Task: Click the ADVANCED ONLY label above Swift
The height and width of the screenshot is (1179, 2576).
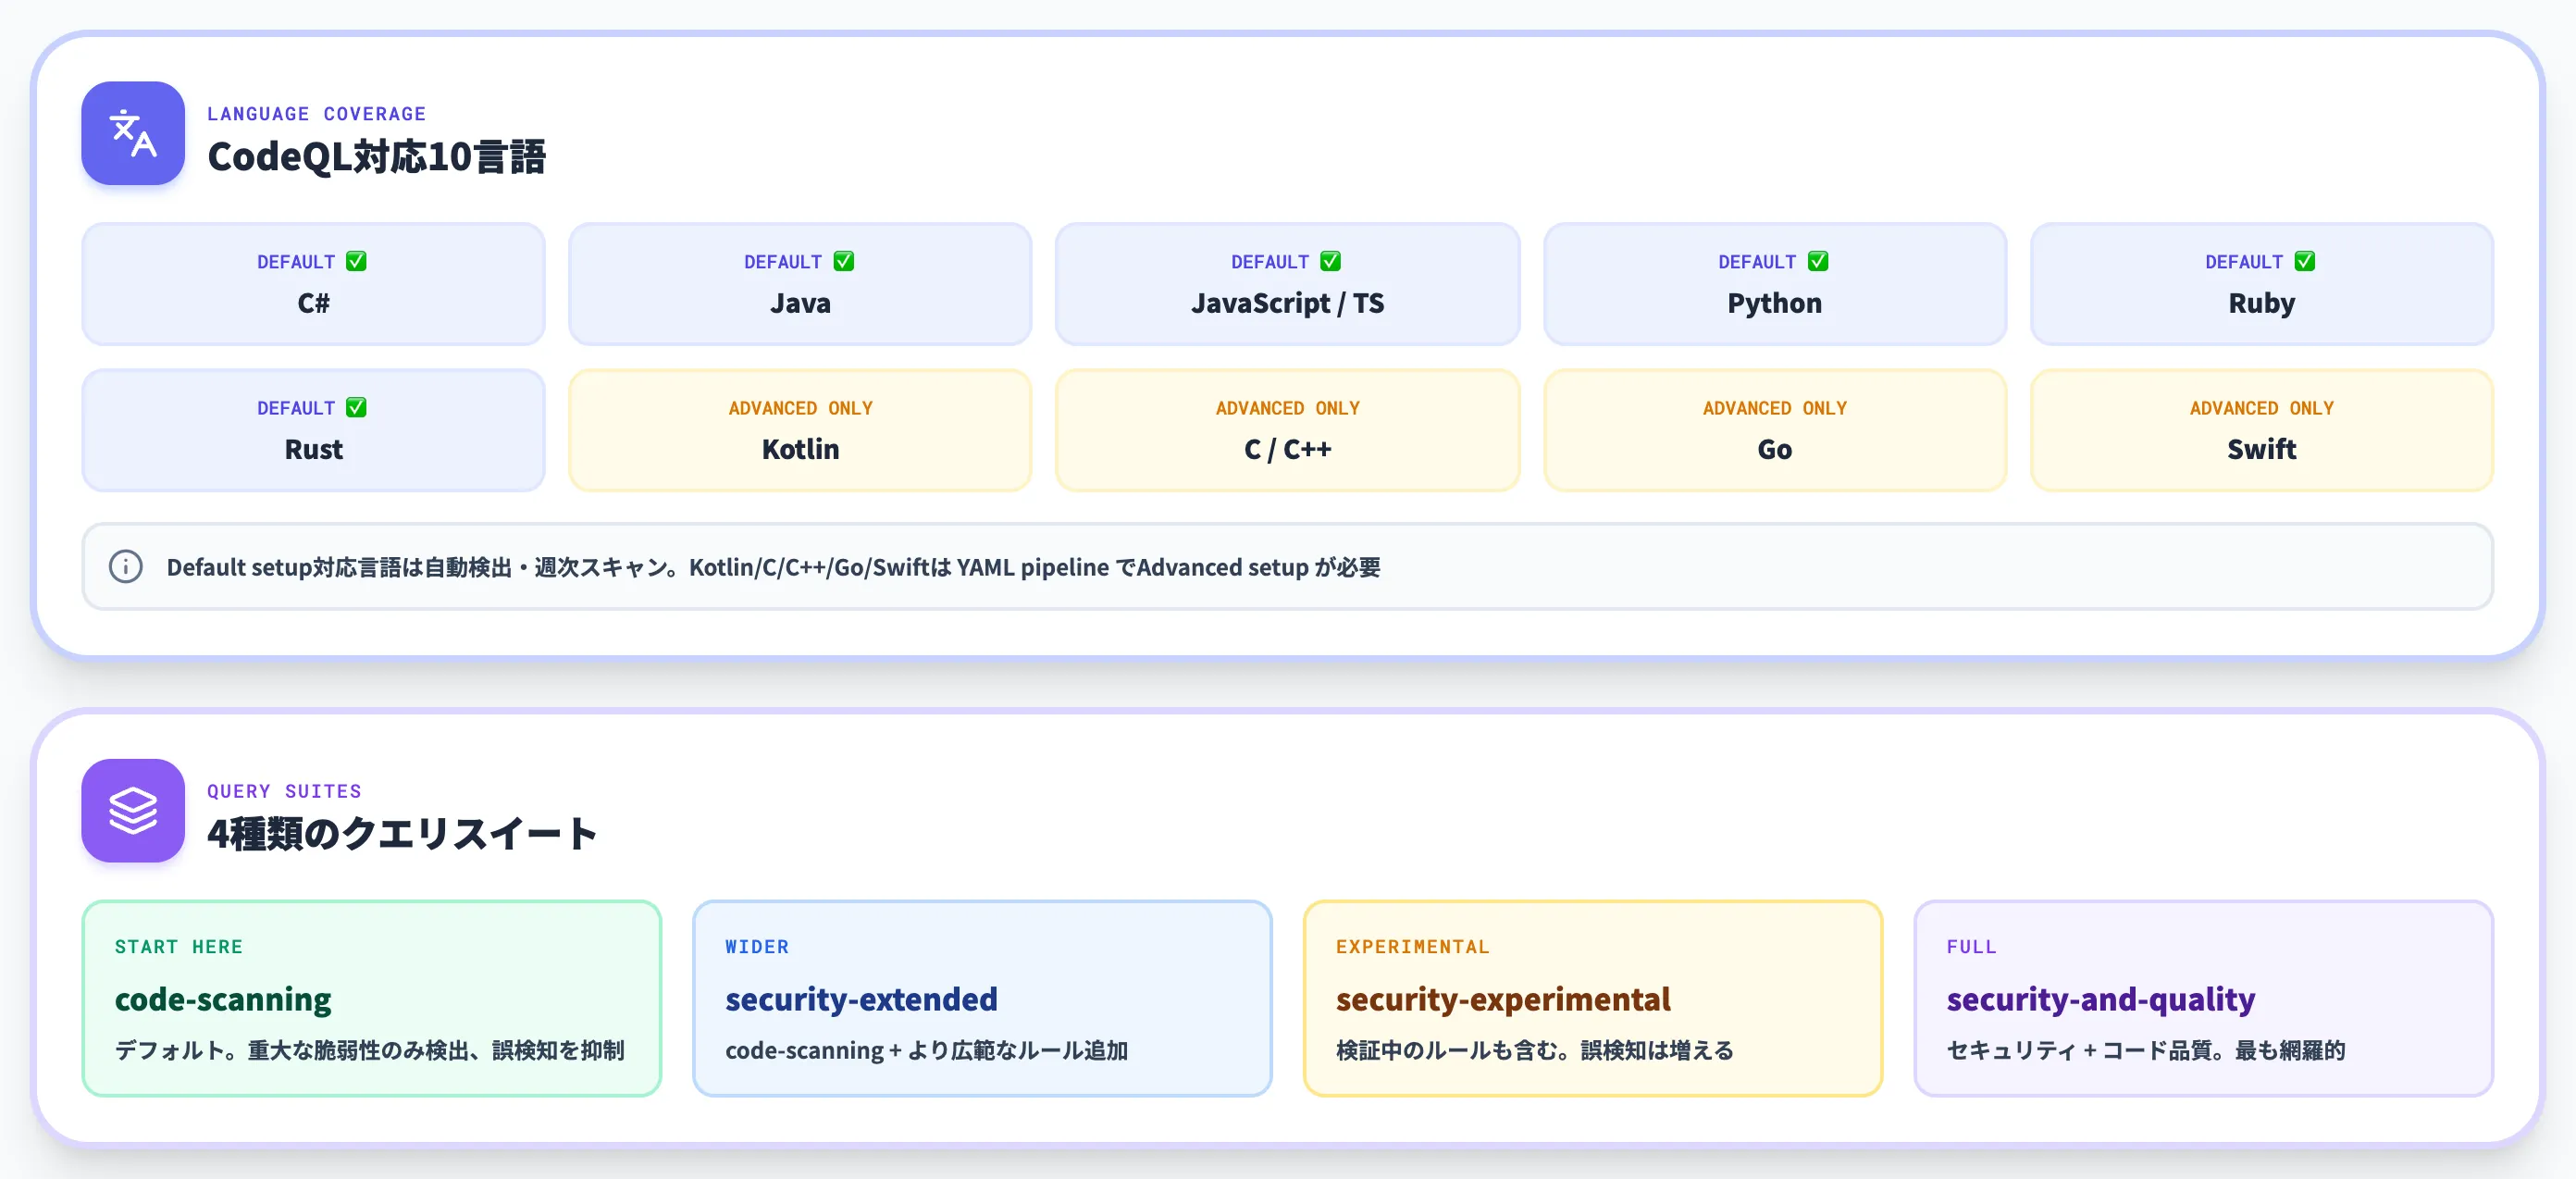Action: 2261,408
